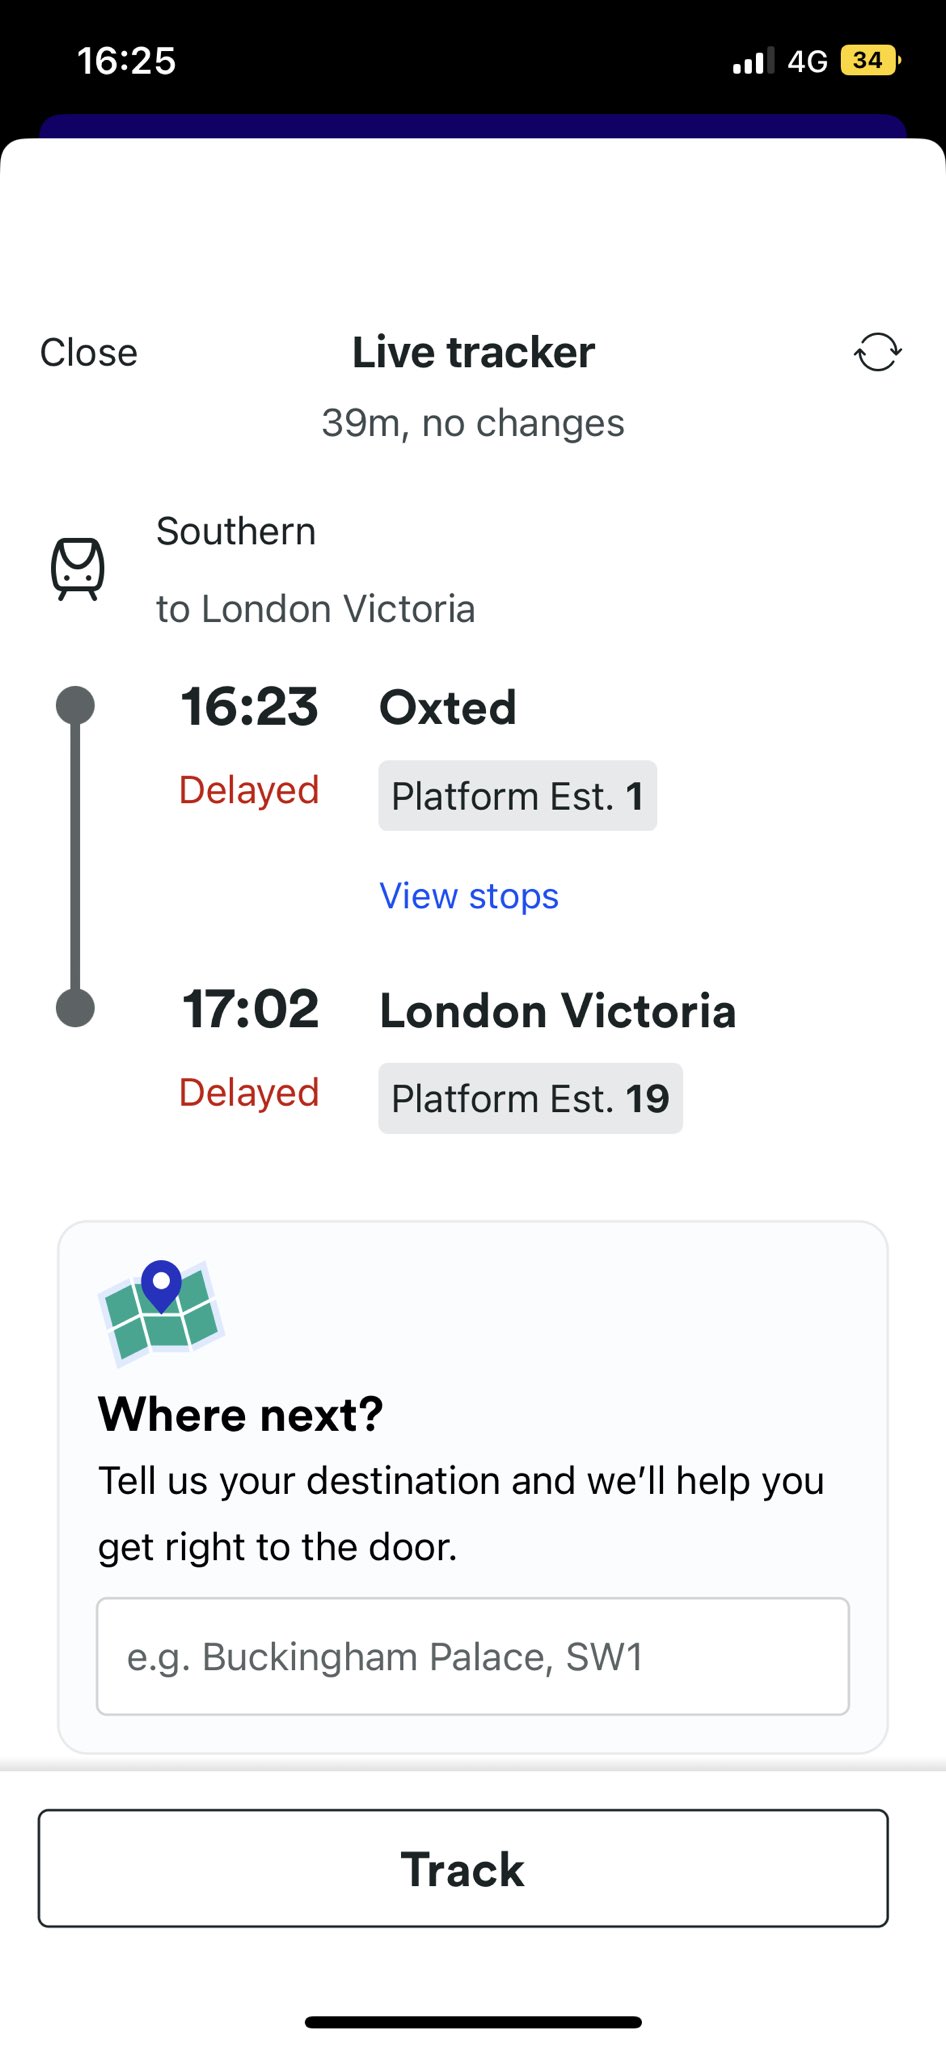Image resolution: width=946 pixels, height=2048 pixels.
Task: Tap the Delayed status under 16:23
Action: click(249, 790)
